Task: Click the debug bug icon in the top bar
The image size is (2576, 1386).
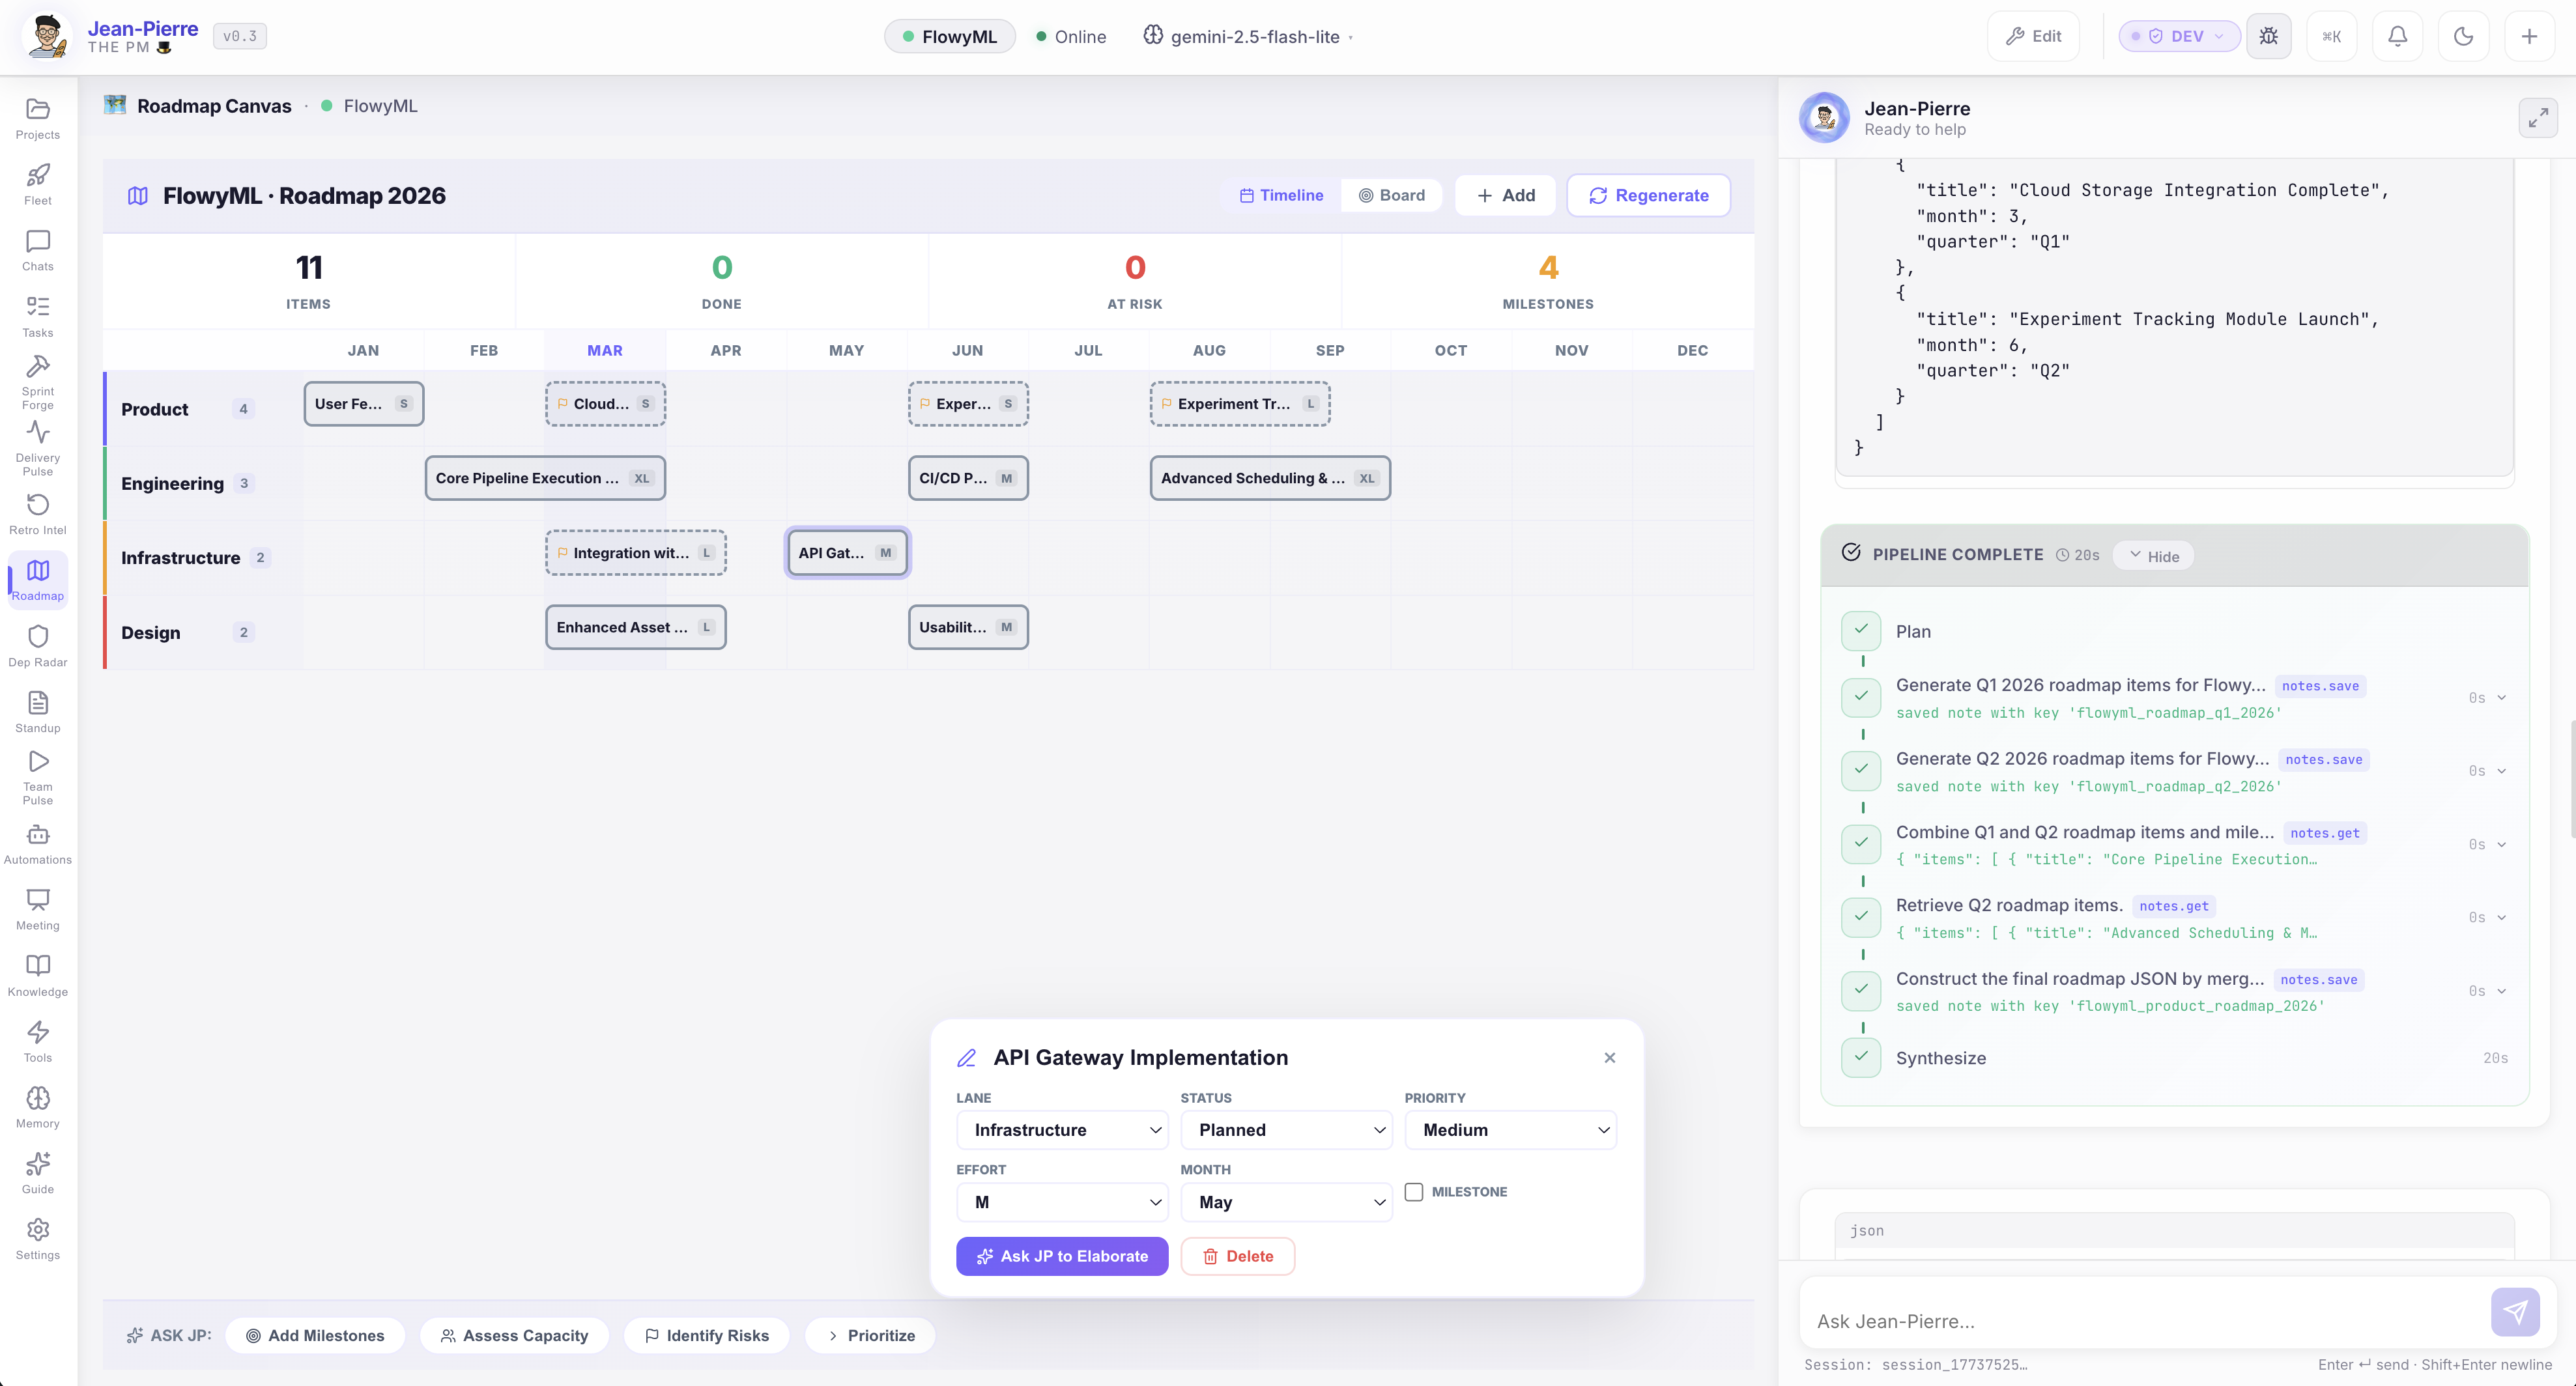Action: (2269, 36)
